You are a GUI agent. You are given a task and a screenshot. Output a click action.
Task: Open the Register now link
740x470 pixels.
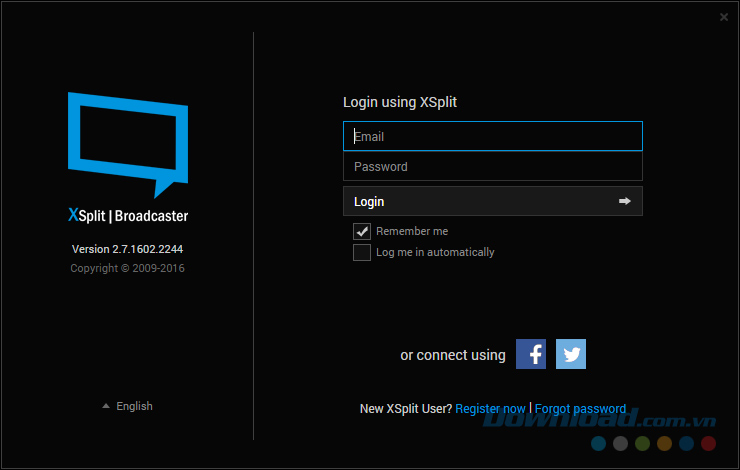click(x=490, y=409)
